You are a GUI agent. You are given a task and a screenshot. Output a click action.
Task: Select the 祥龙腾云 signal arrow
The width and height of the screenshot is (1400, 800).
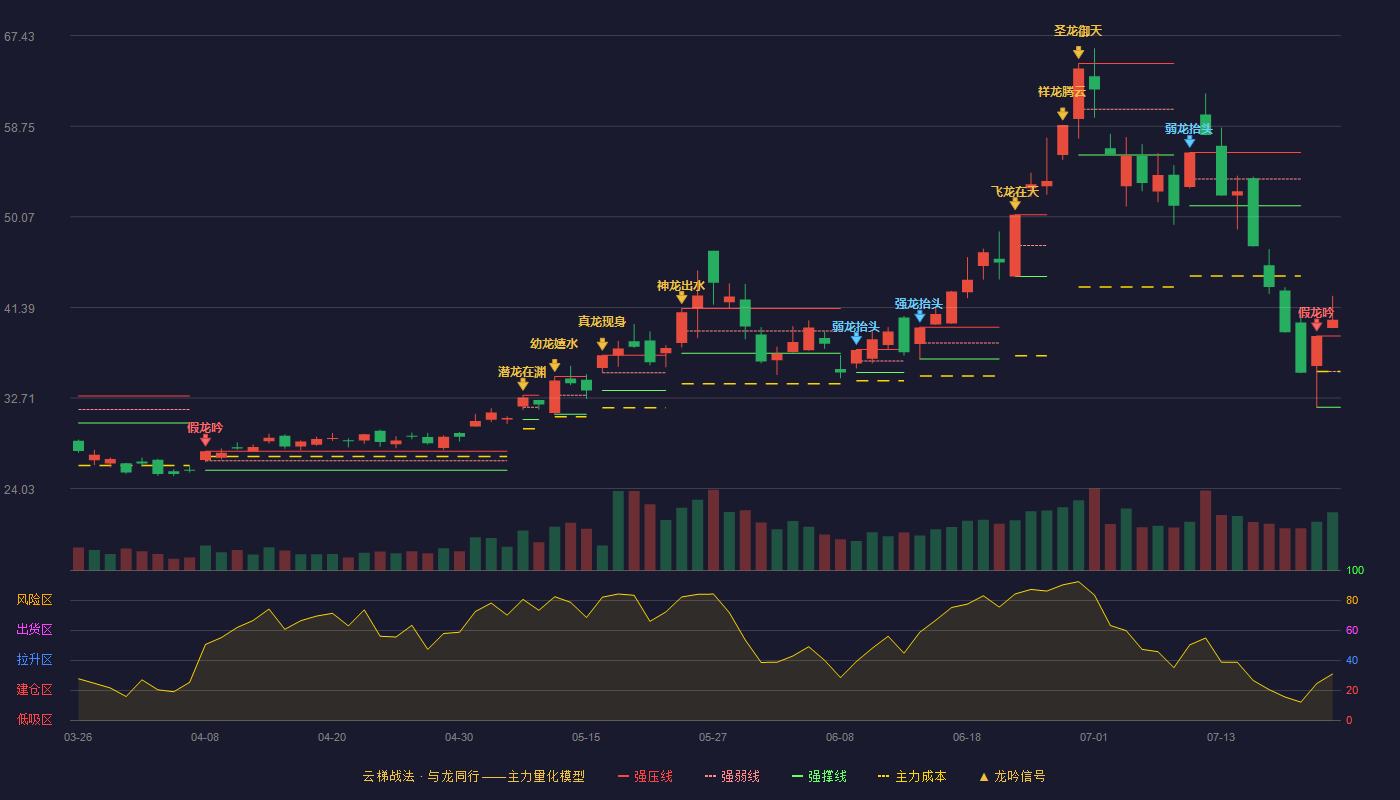pyautogui.click(x=1062, y=114)
